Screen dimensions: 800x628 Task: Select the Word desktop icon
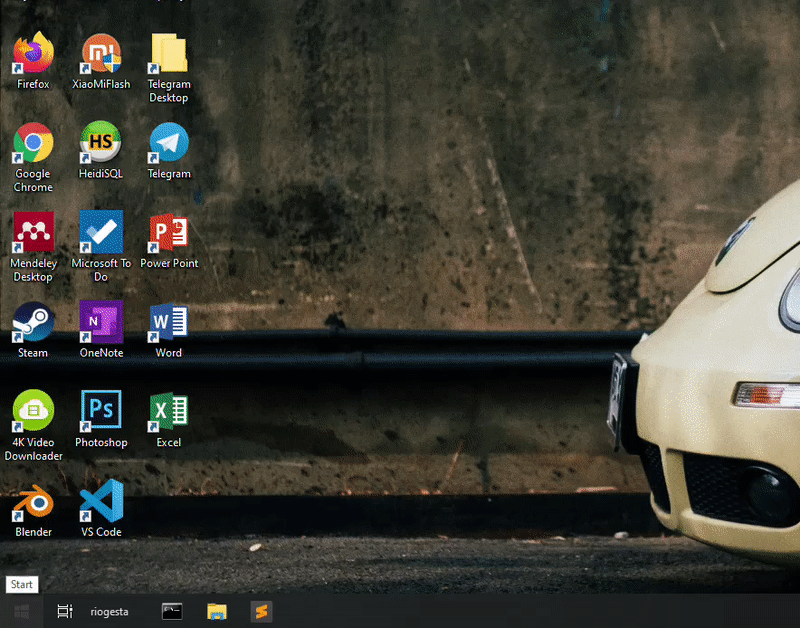[x=169, y=322]
